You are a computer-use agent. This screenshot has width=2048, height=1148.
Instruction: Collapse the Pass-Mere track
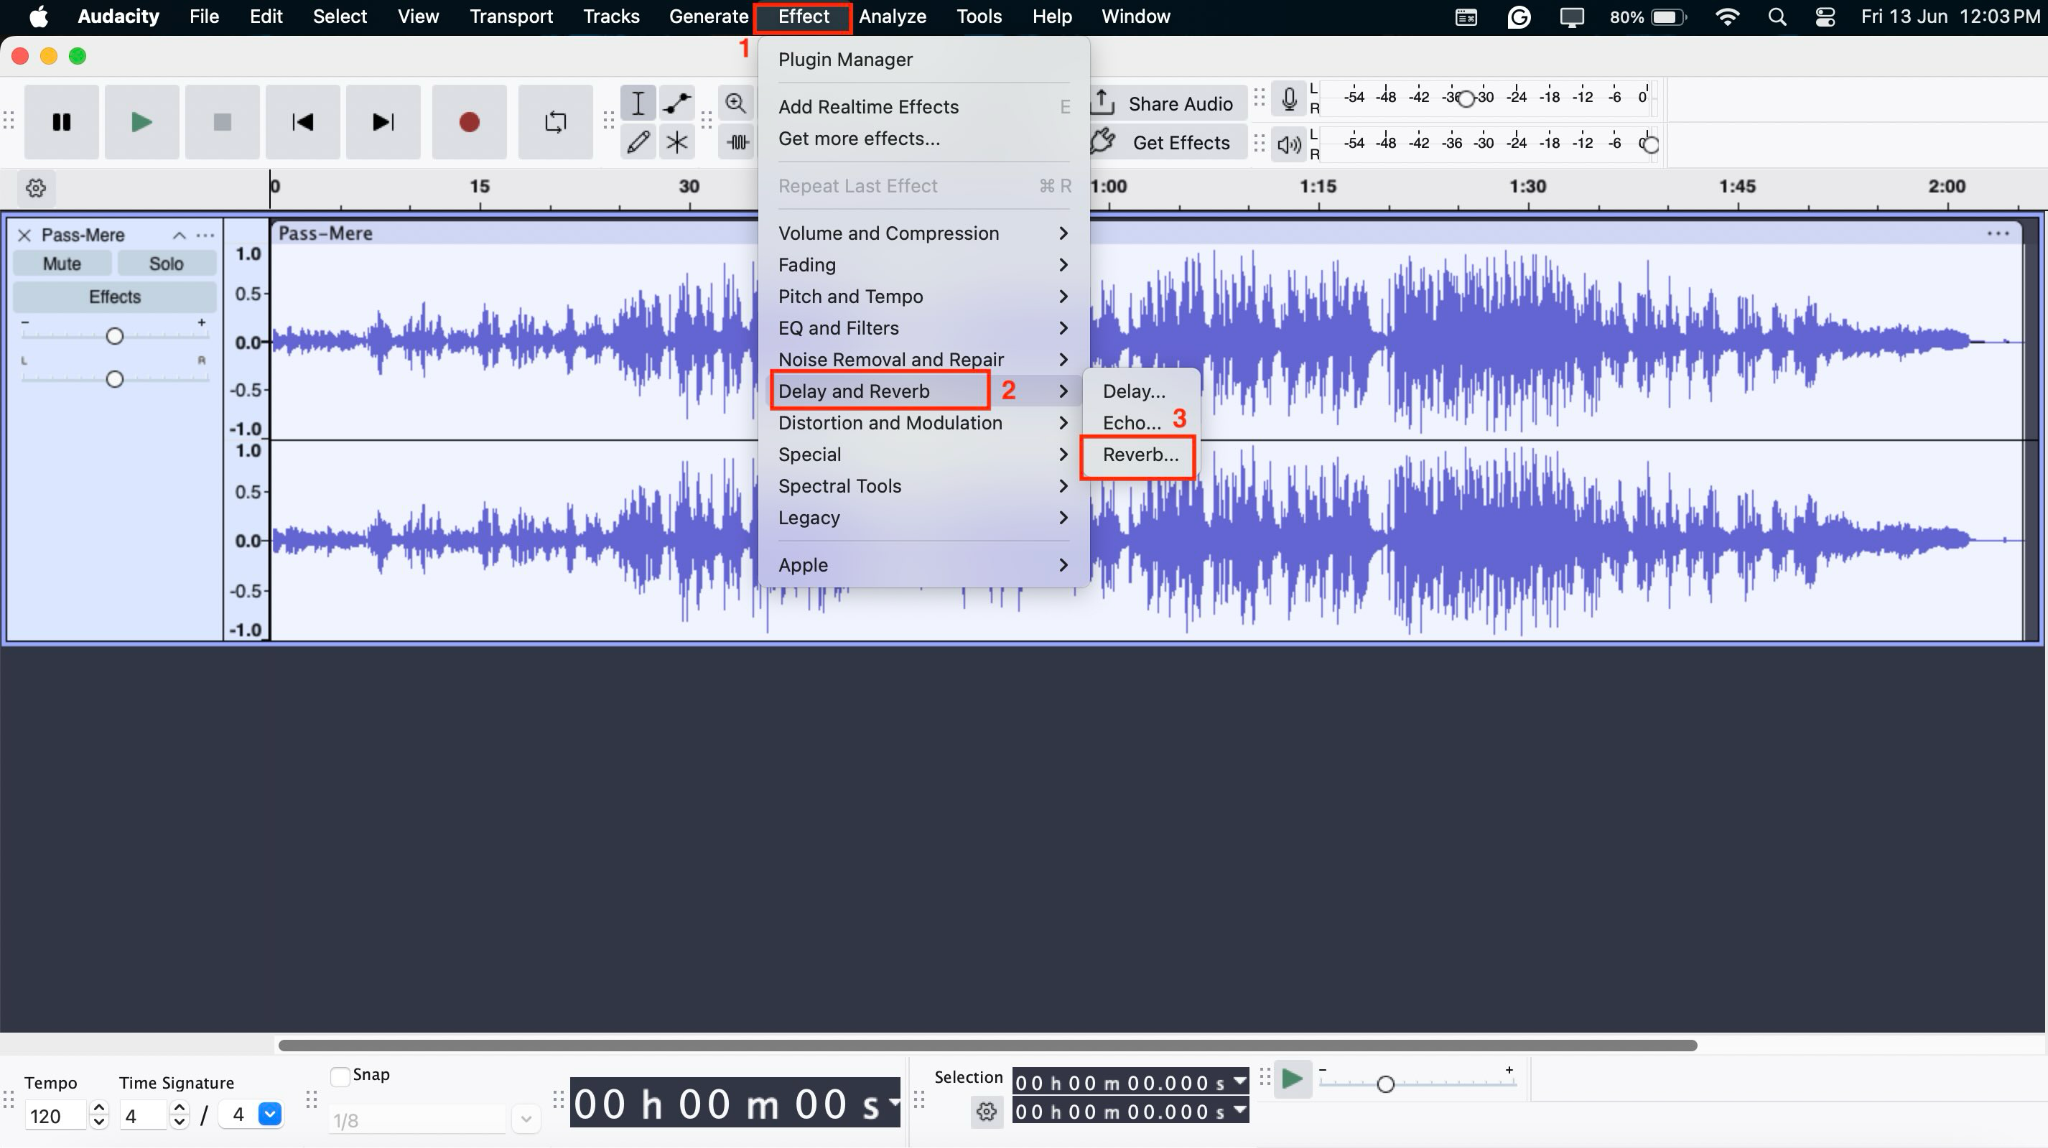coord(179,235)
